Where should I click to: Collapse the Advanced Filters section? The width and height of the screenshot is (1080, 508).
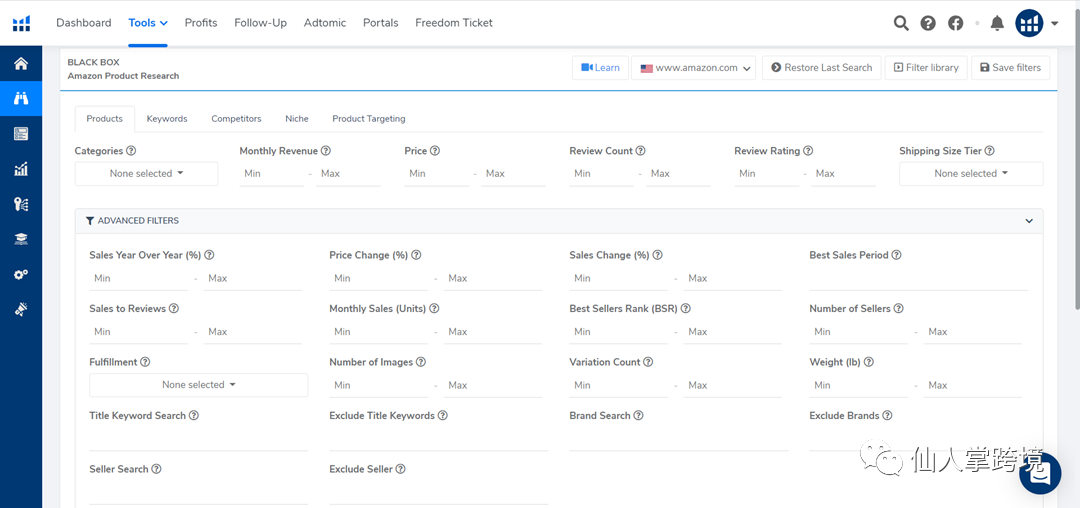point(1029,221)
